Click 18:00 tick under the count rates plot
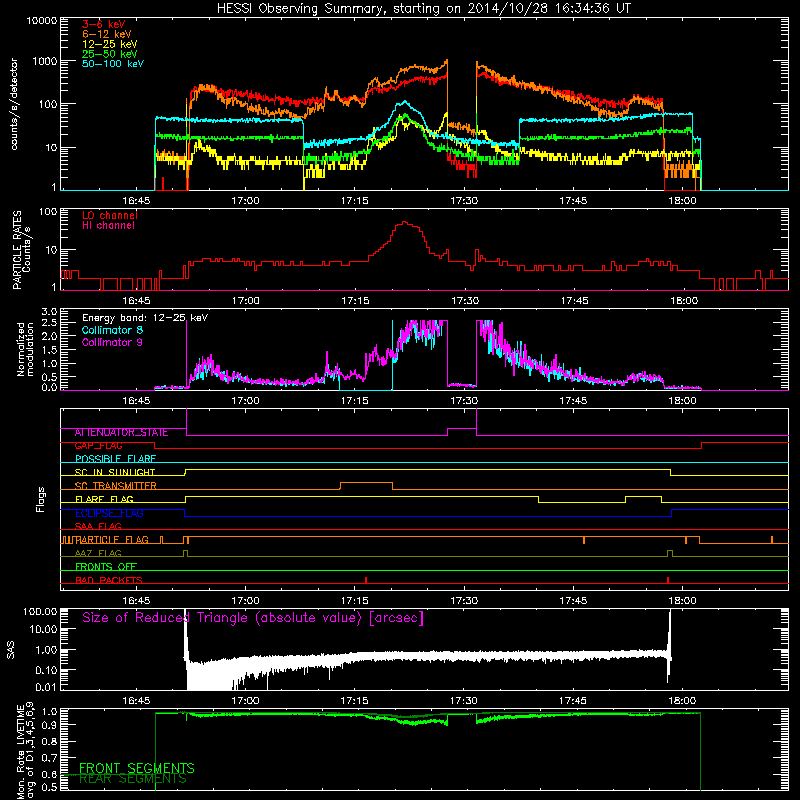 [682, 201]
